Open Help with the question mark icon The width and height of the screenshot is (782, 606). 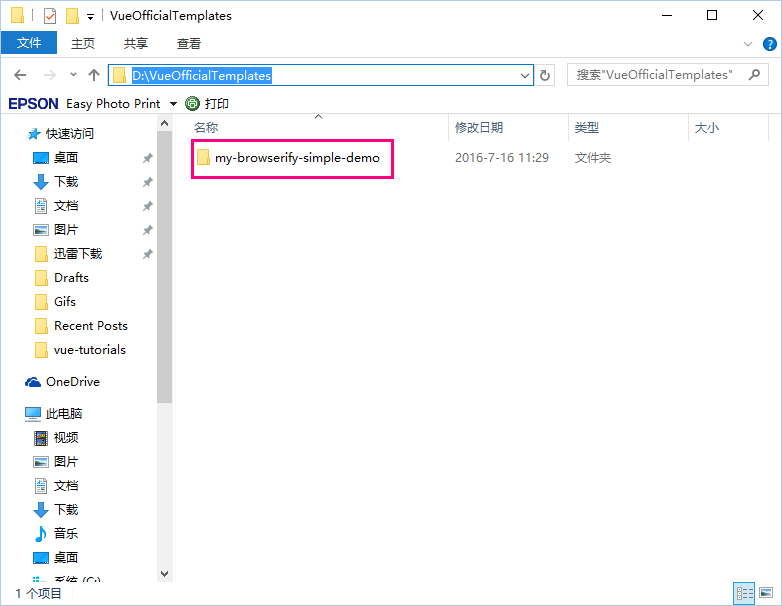click(x=770, y=44)
